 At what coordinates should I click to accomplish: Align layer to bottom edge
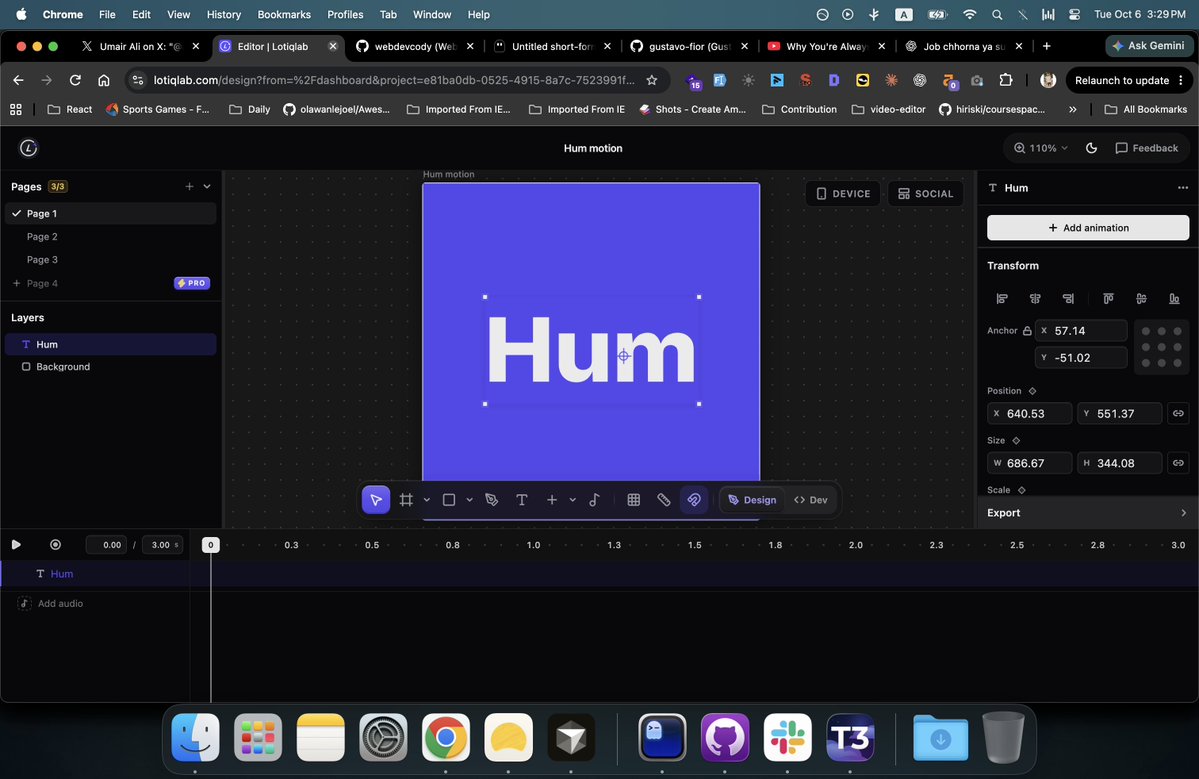(1174, 298)
